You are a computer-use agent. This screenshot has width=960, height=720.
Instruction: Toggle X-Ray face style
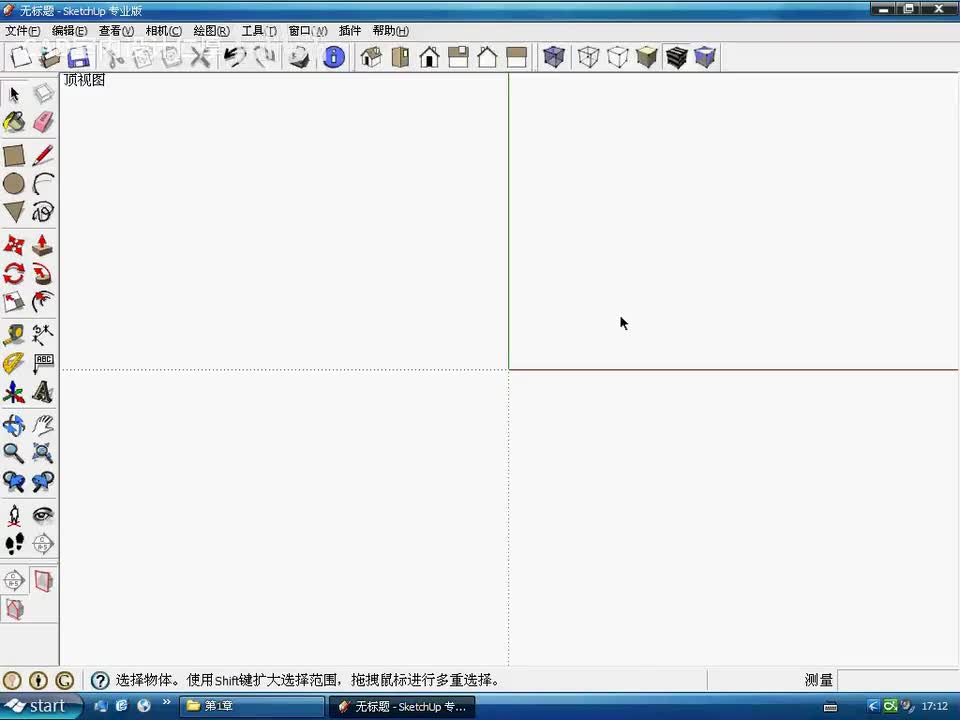(x=553, y=57)
